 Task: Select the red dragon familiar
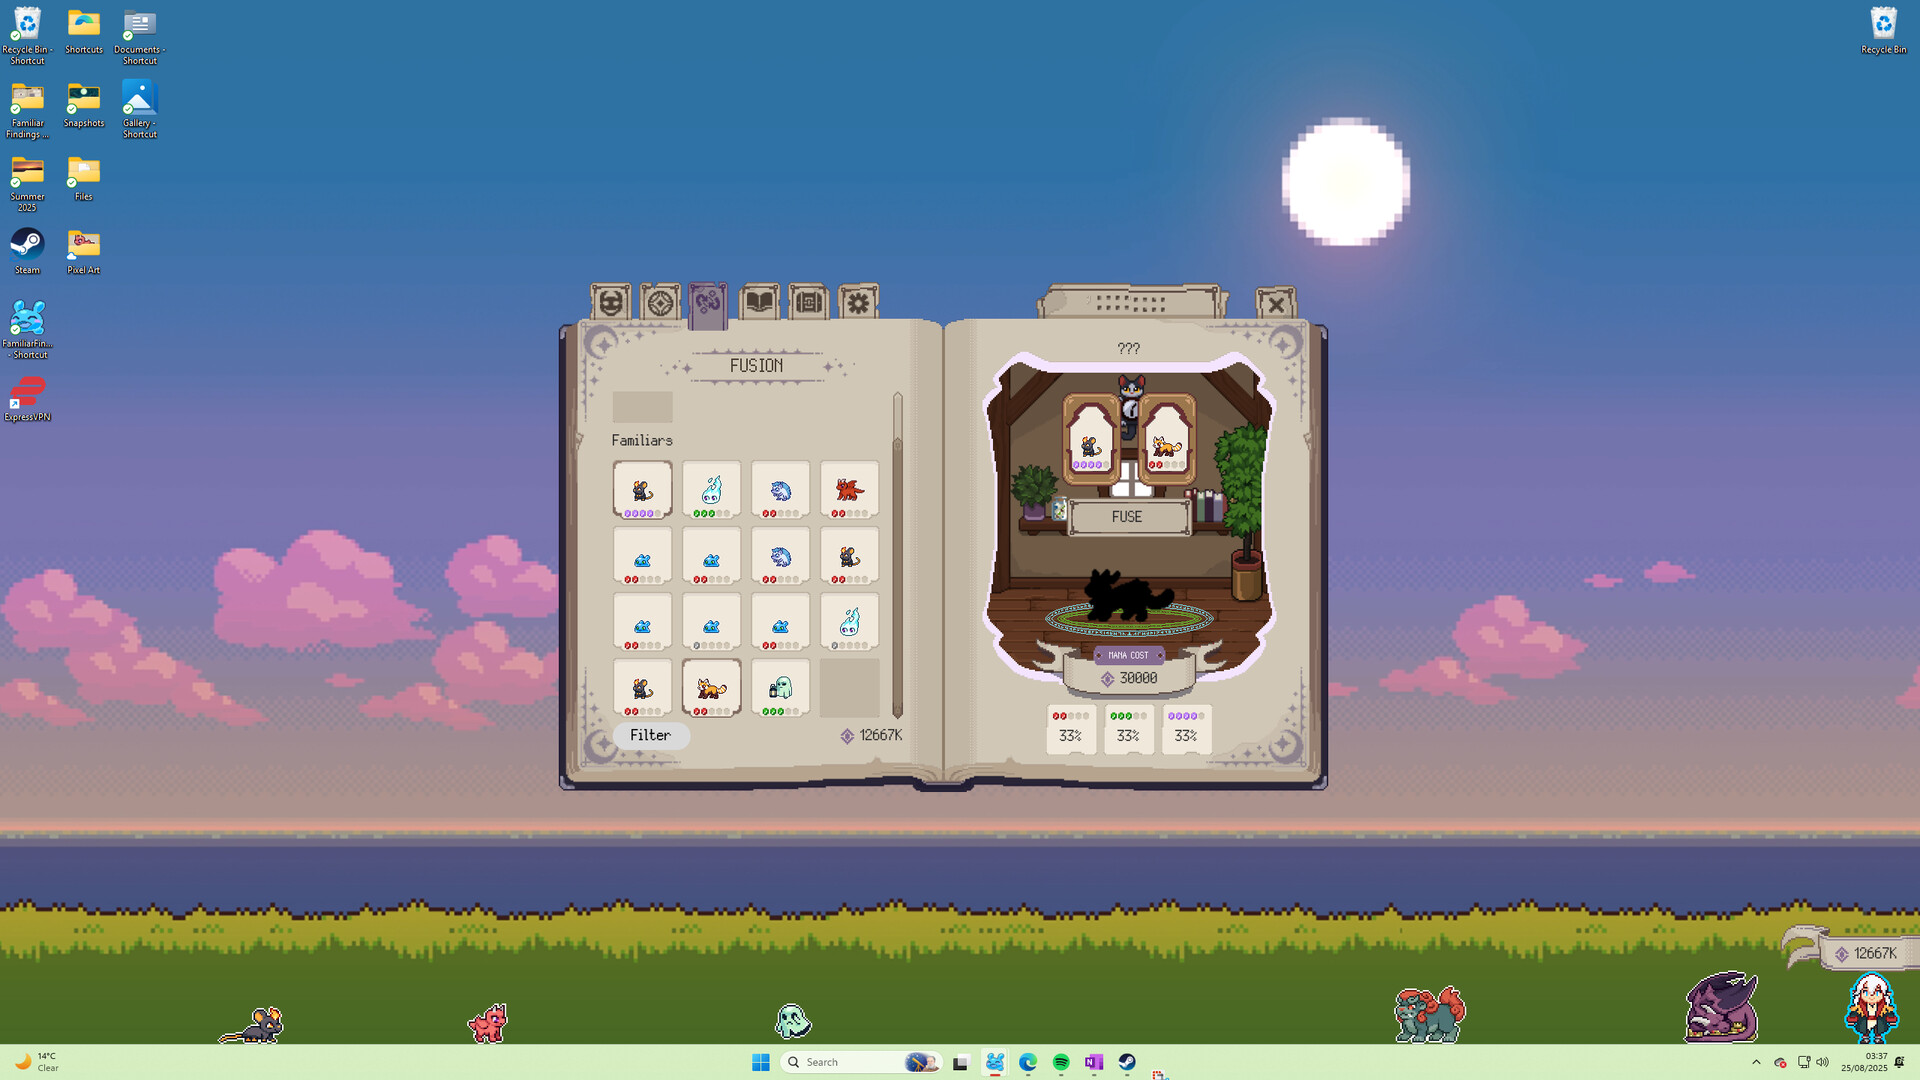point(849,490)
